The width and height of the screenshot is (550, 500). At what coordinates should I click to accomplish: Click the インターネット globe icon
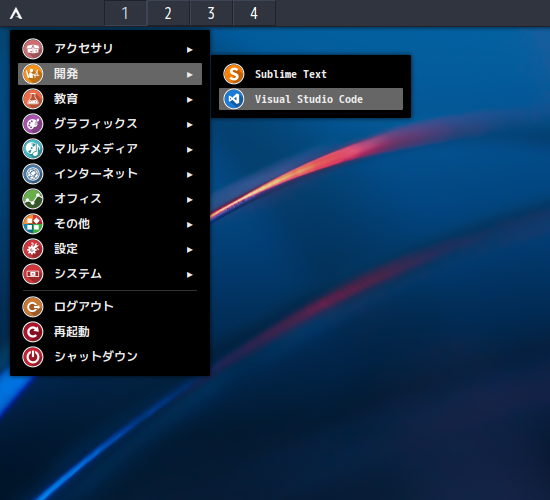33,174
